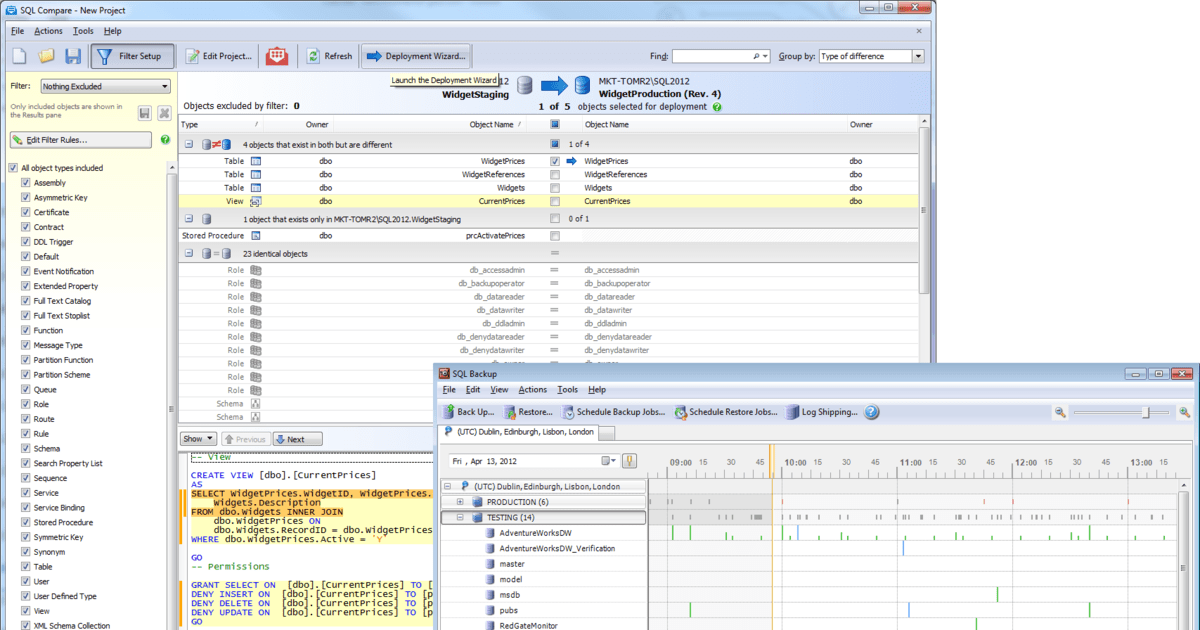Save the project using the floppy disk icon
The image size is (1200, 630).
[x=71, y=56]
